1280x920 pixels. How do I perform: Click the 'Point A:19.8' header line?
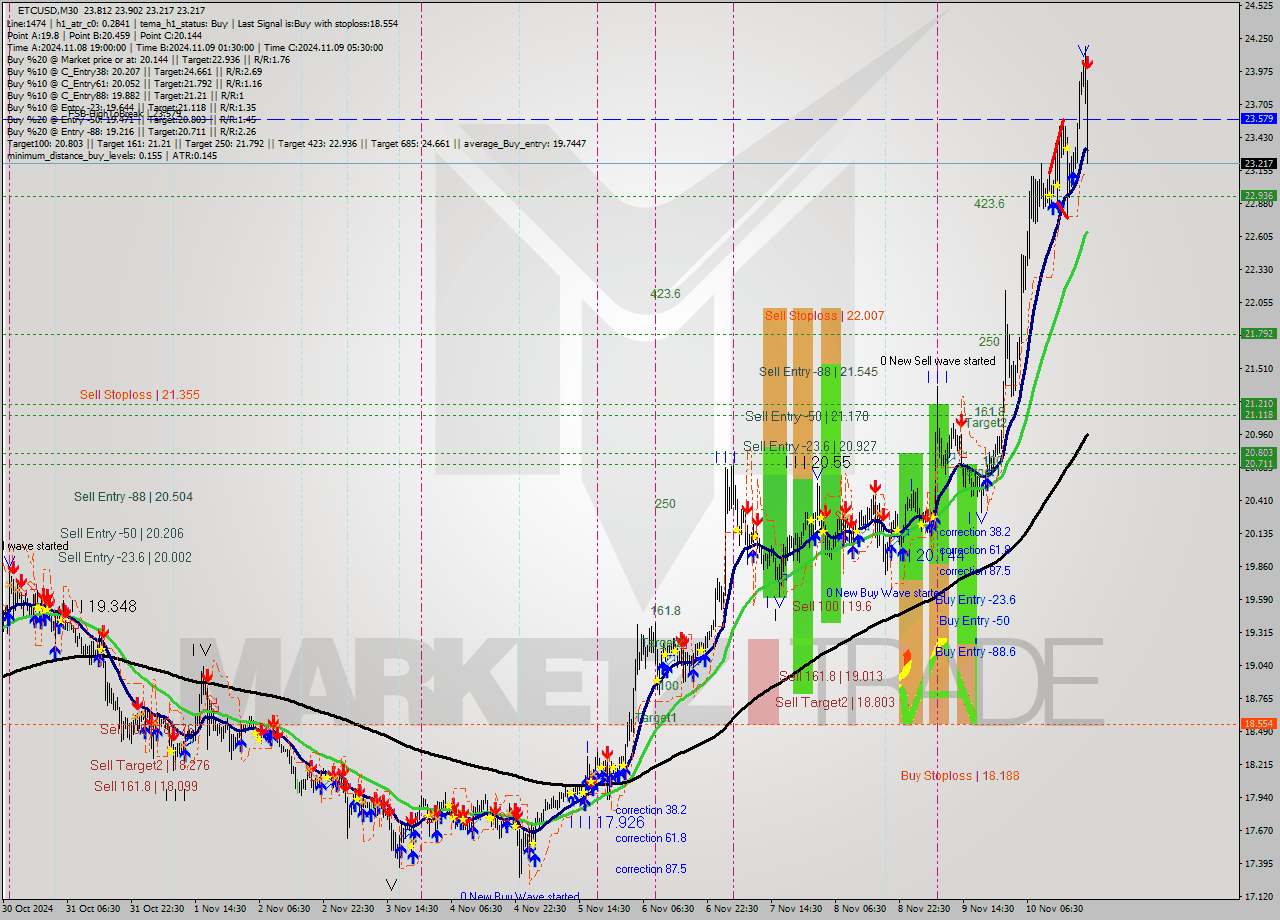pyautogui.click(x=32, y=35)
